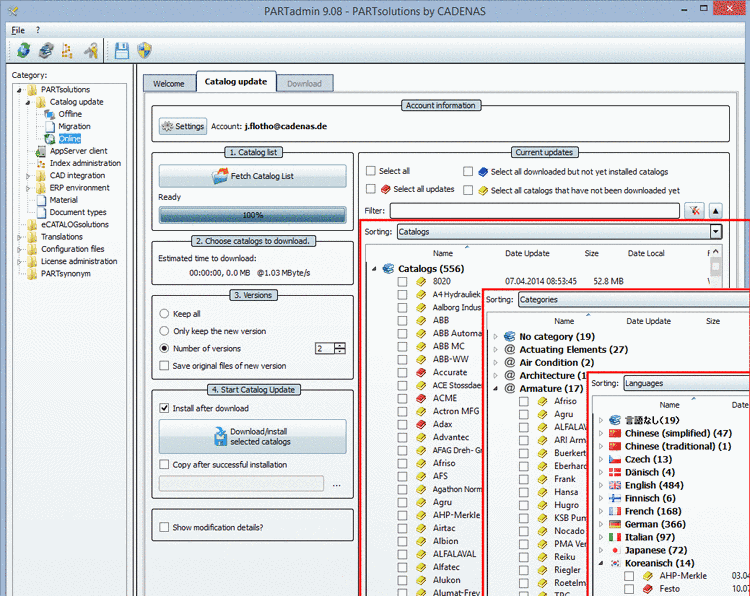Select the Number of versions radio button
The width and height of the screenshot is (750, 596).
point(164,348)
